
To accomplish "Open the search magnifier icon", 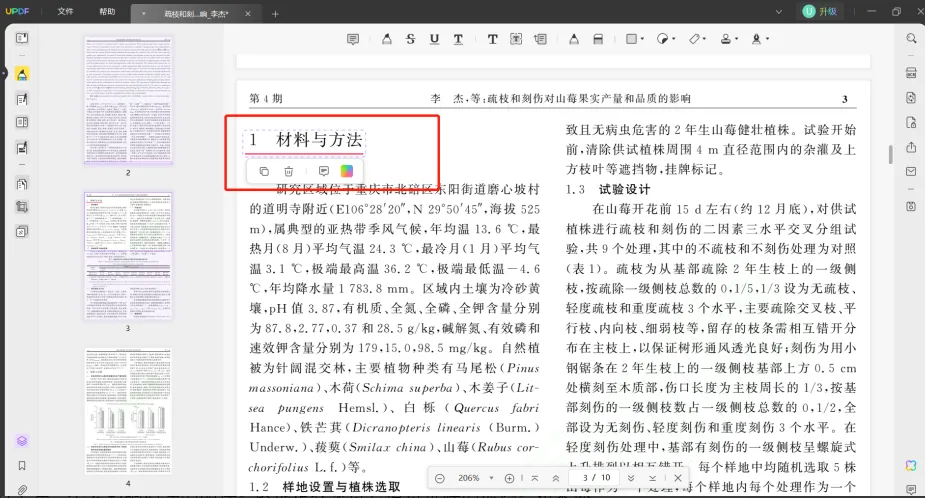I will [x=911, y=39].
